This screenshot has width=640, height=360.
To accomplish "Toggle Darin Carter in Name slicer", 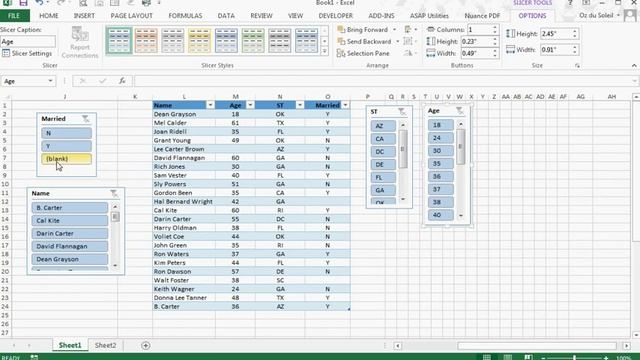I will click(x=70, y=233).
